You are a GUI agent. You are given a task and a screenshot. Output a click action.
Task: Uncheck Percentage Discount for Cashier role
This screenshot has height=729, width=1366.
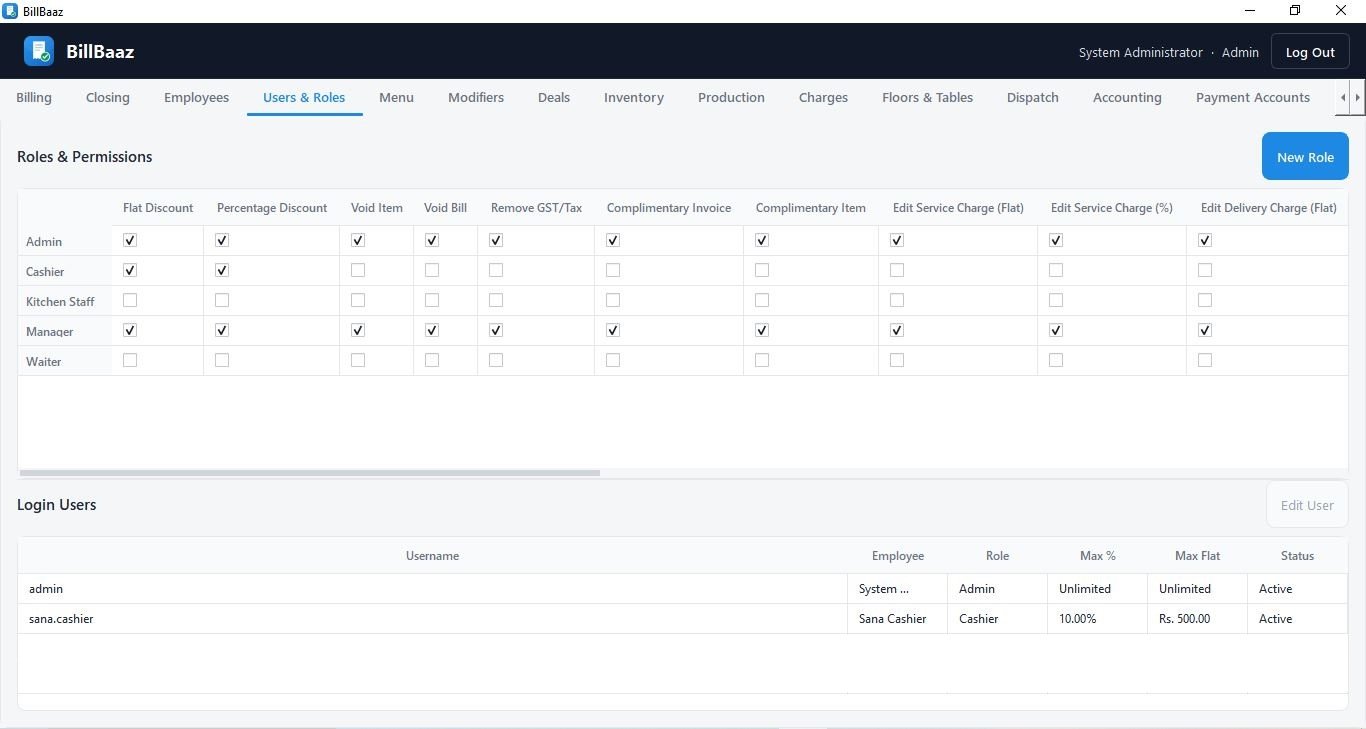[222, 270]
